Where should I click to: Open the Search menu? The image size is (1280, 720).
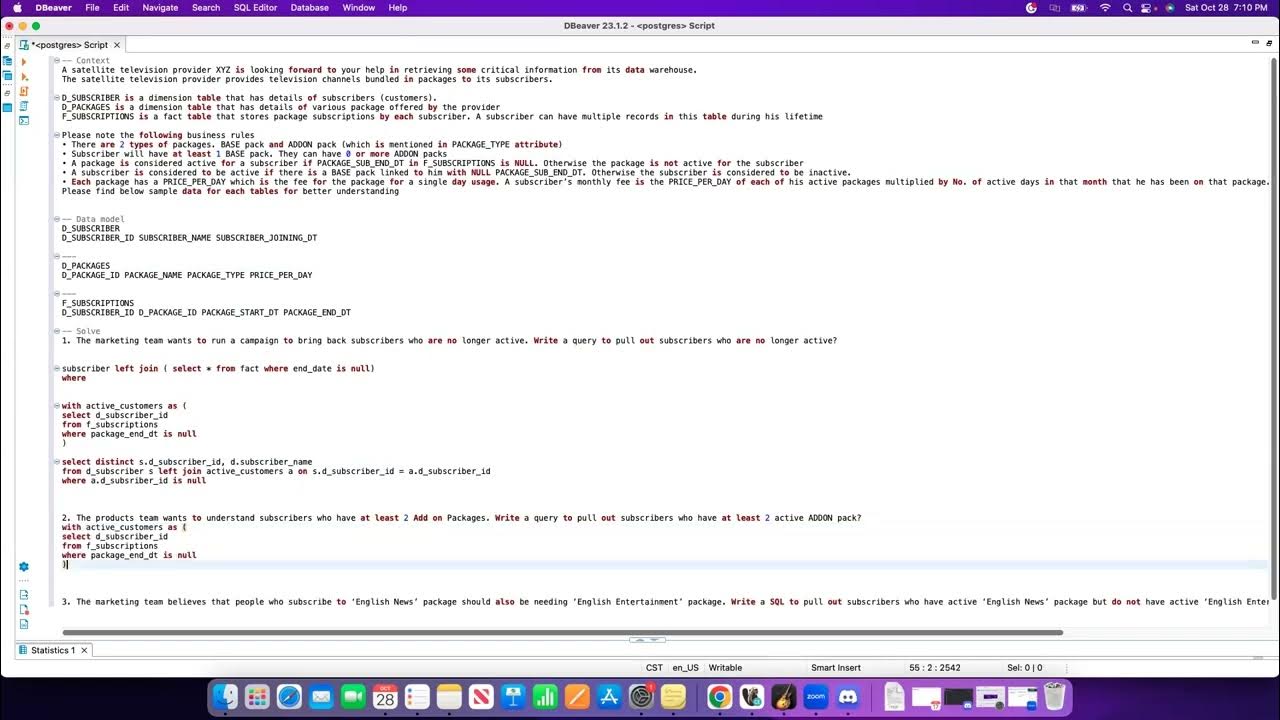click(x=206, y=7)
